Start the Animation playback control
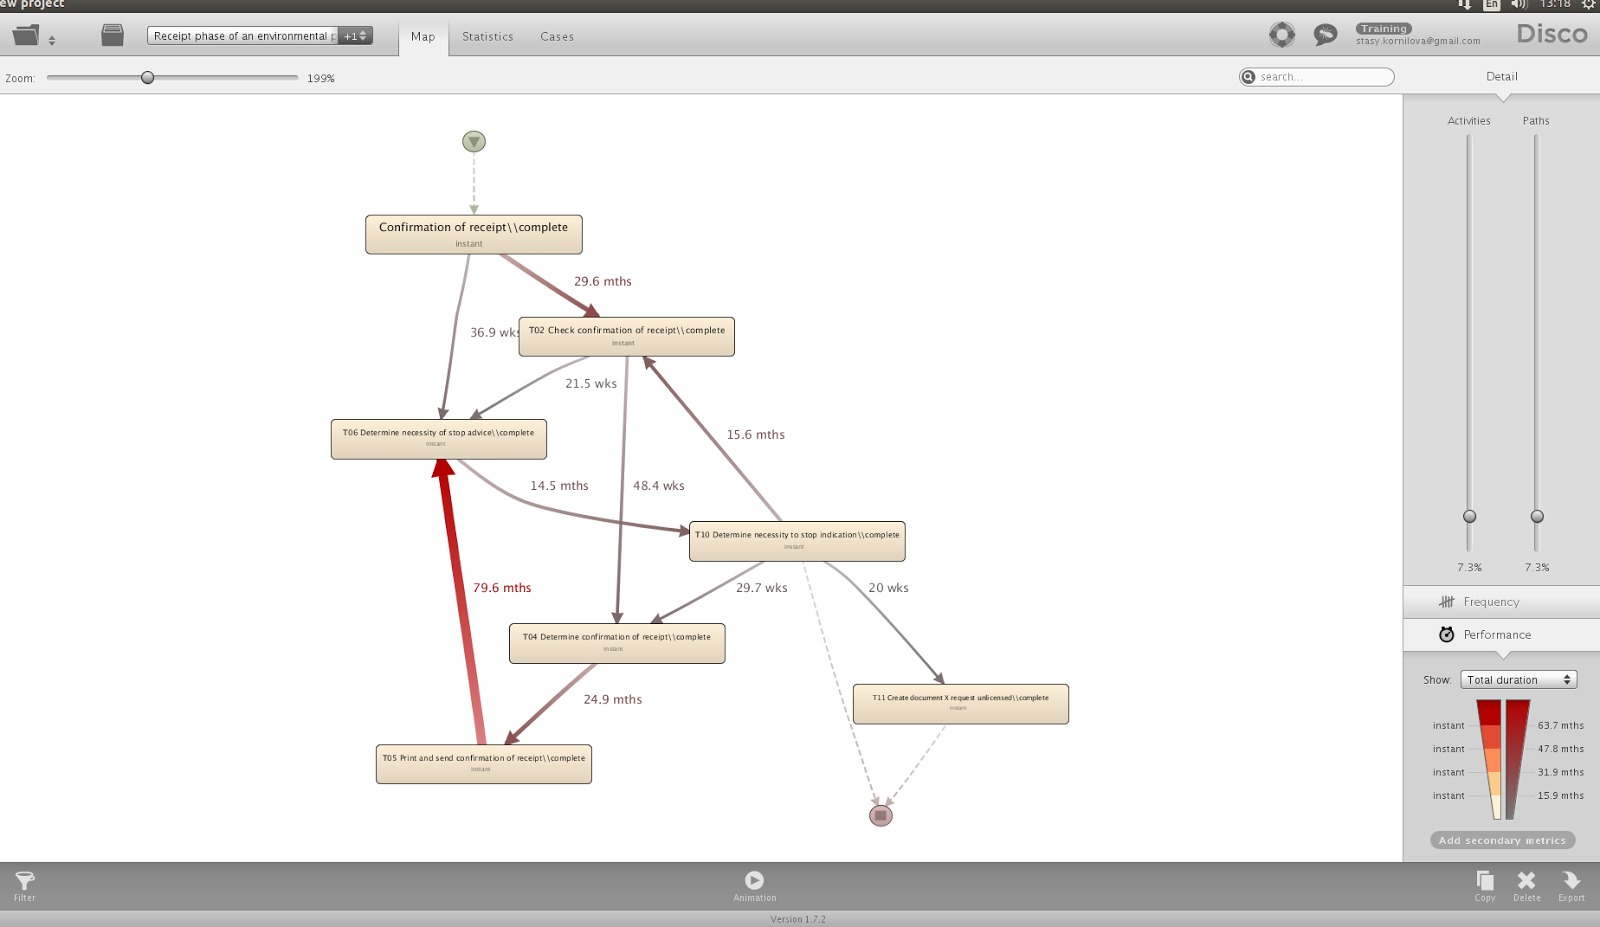 [x=755, y=881]
